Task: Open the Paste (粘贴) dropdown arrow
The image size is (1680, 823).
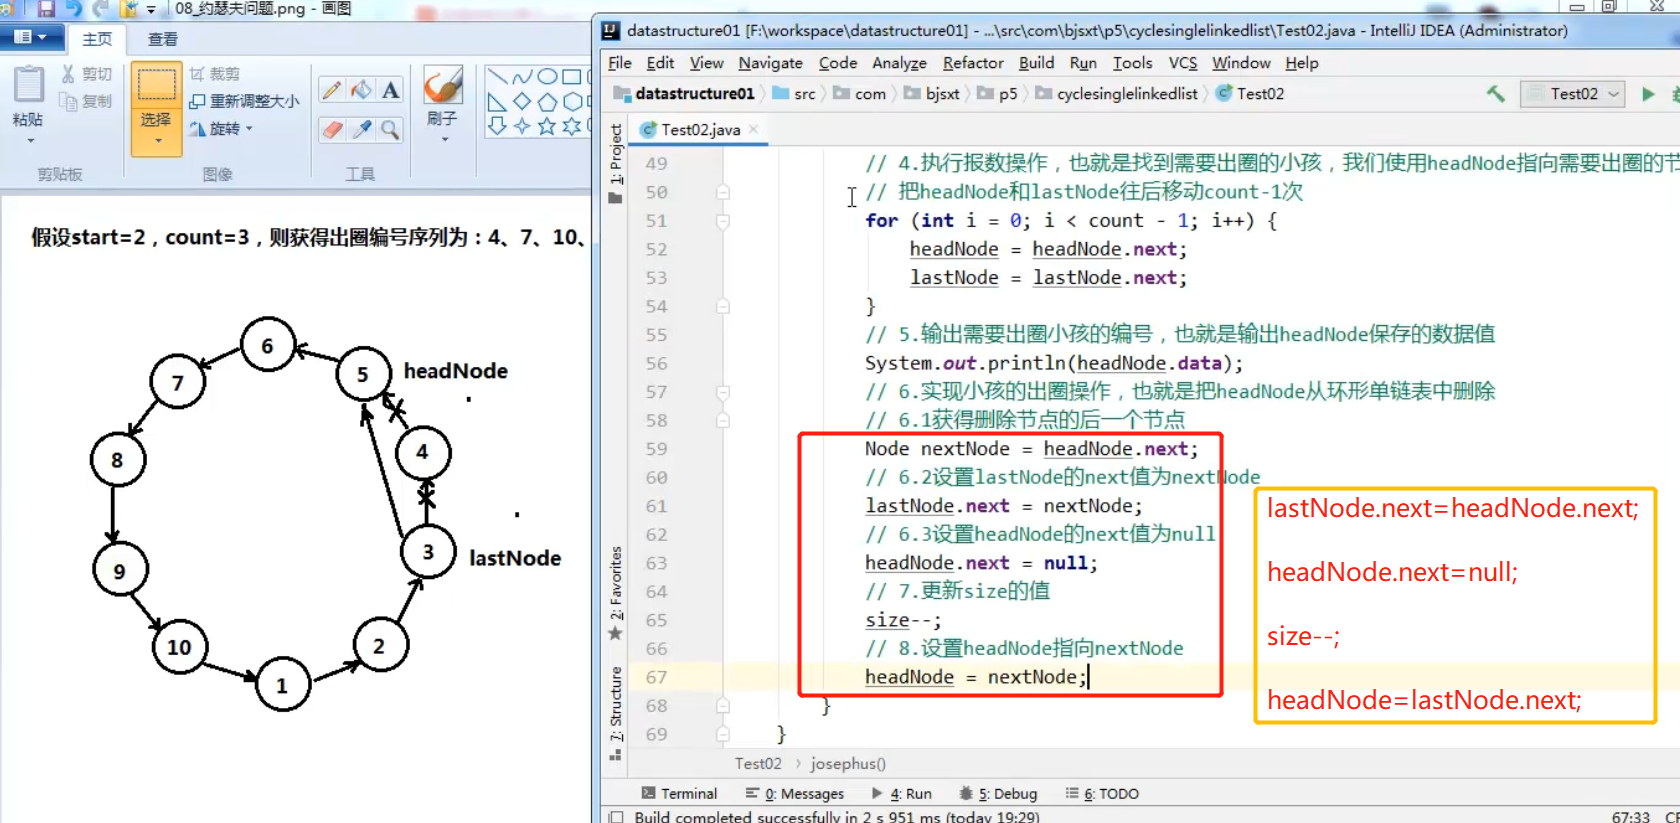Action: coord(30,140)
